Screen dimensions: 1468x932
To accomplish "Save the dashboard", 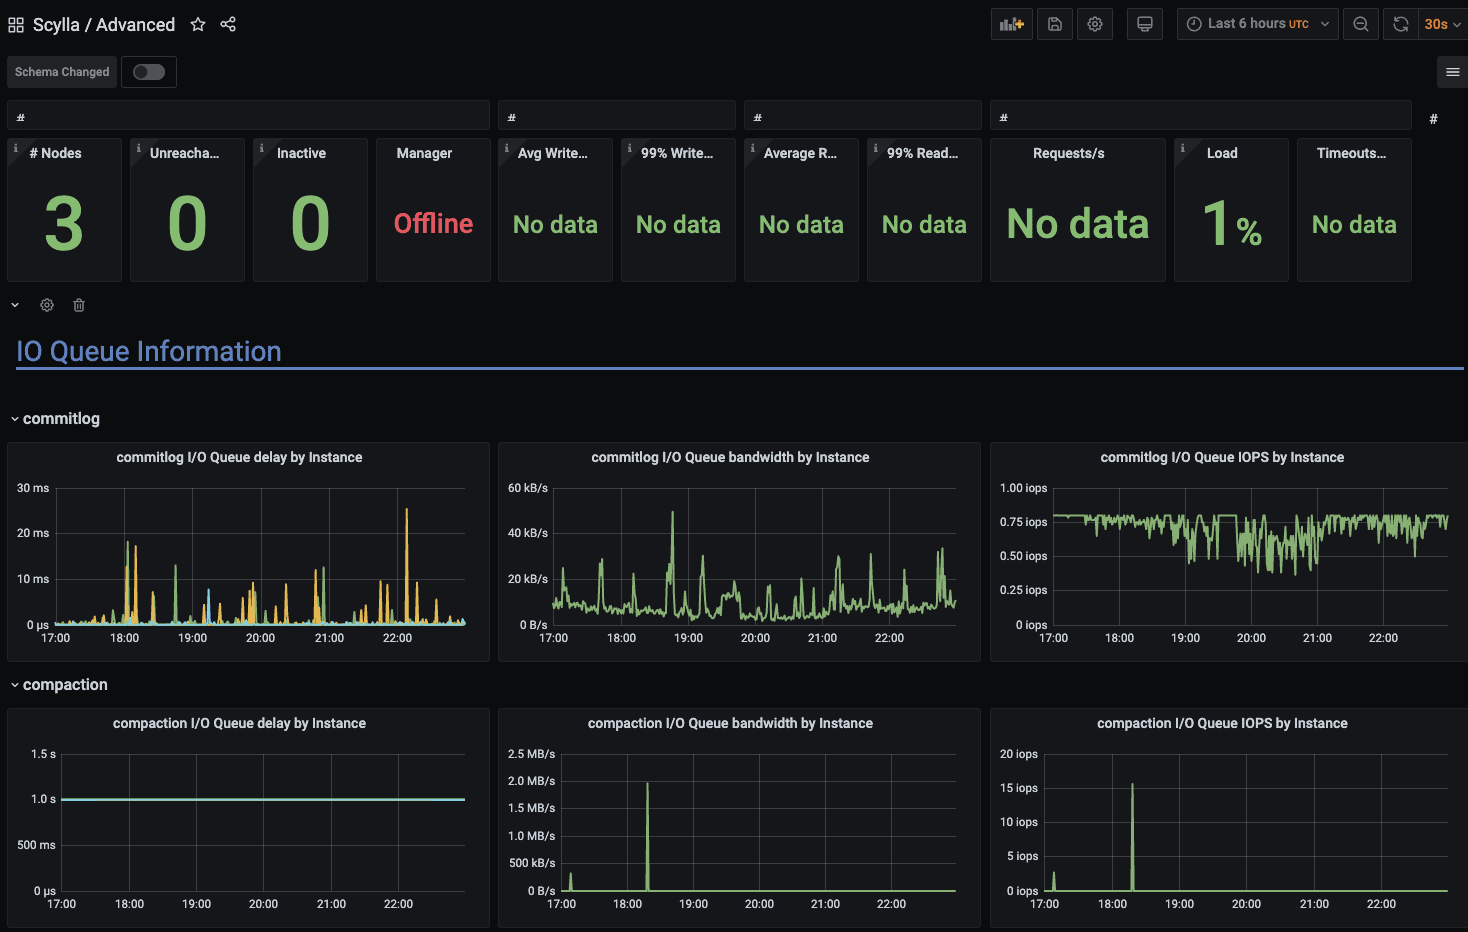I will click(x=1054, y=24).
